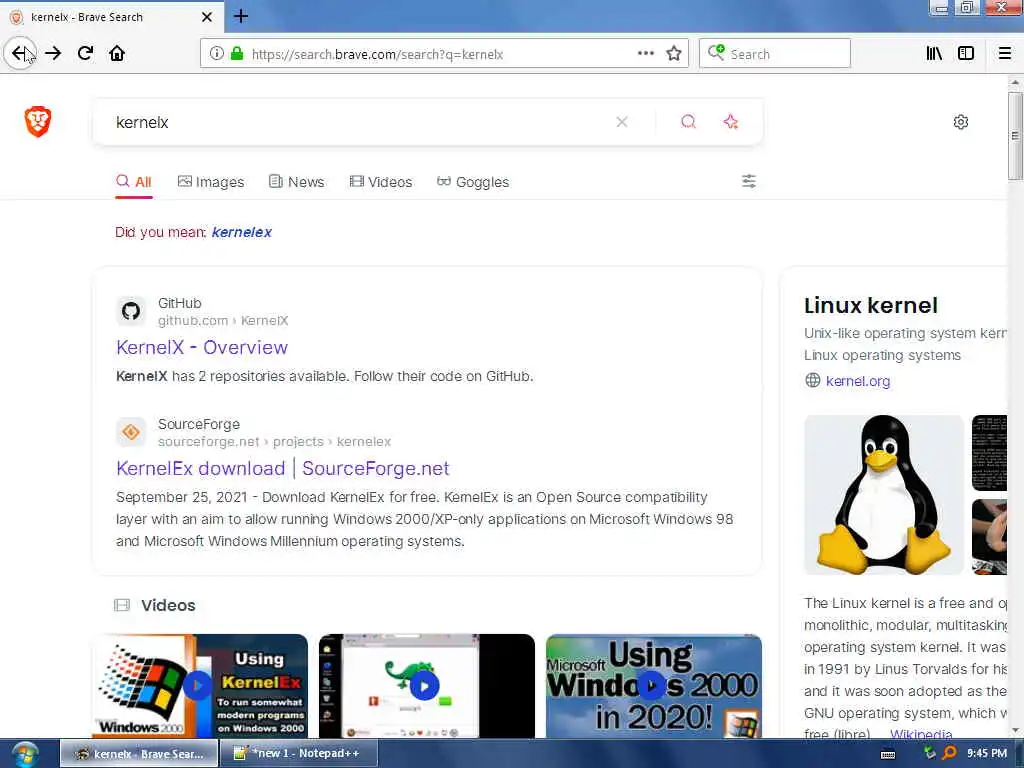Viewport: 1024px width, 768px height.
Task: Click the globe icon beside kernel.org
Action: pos(812,381)
